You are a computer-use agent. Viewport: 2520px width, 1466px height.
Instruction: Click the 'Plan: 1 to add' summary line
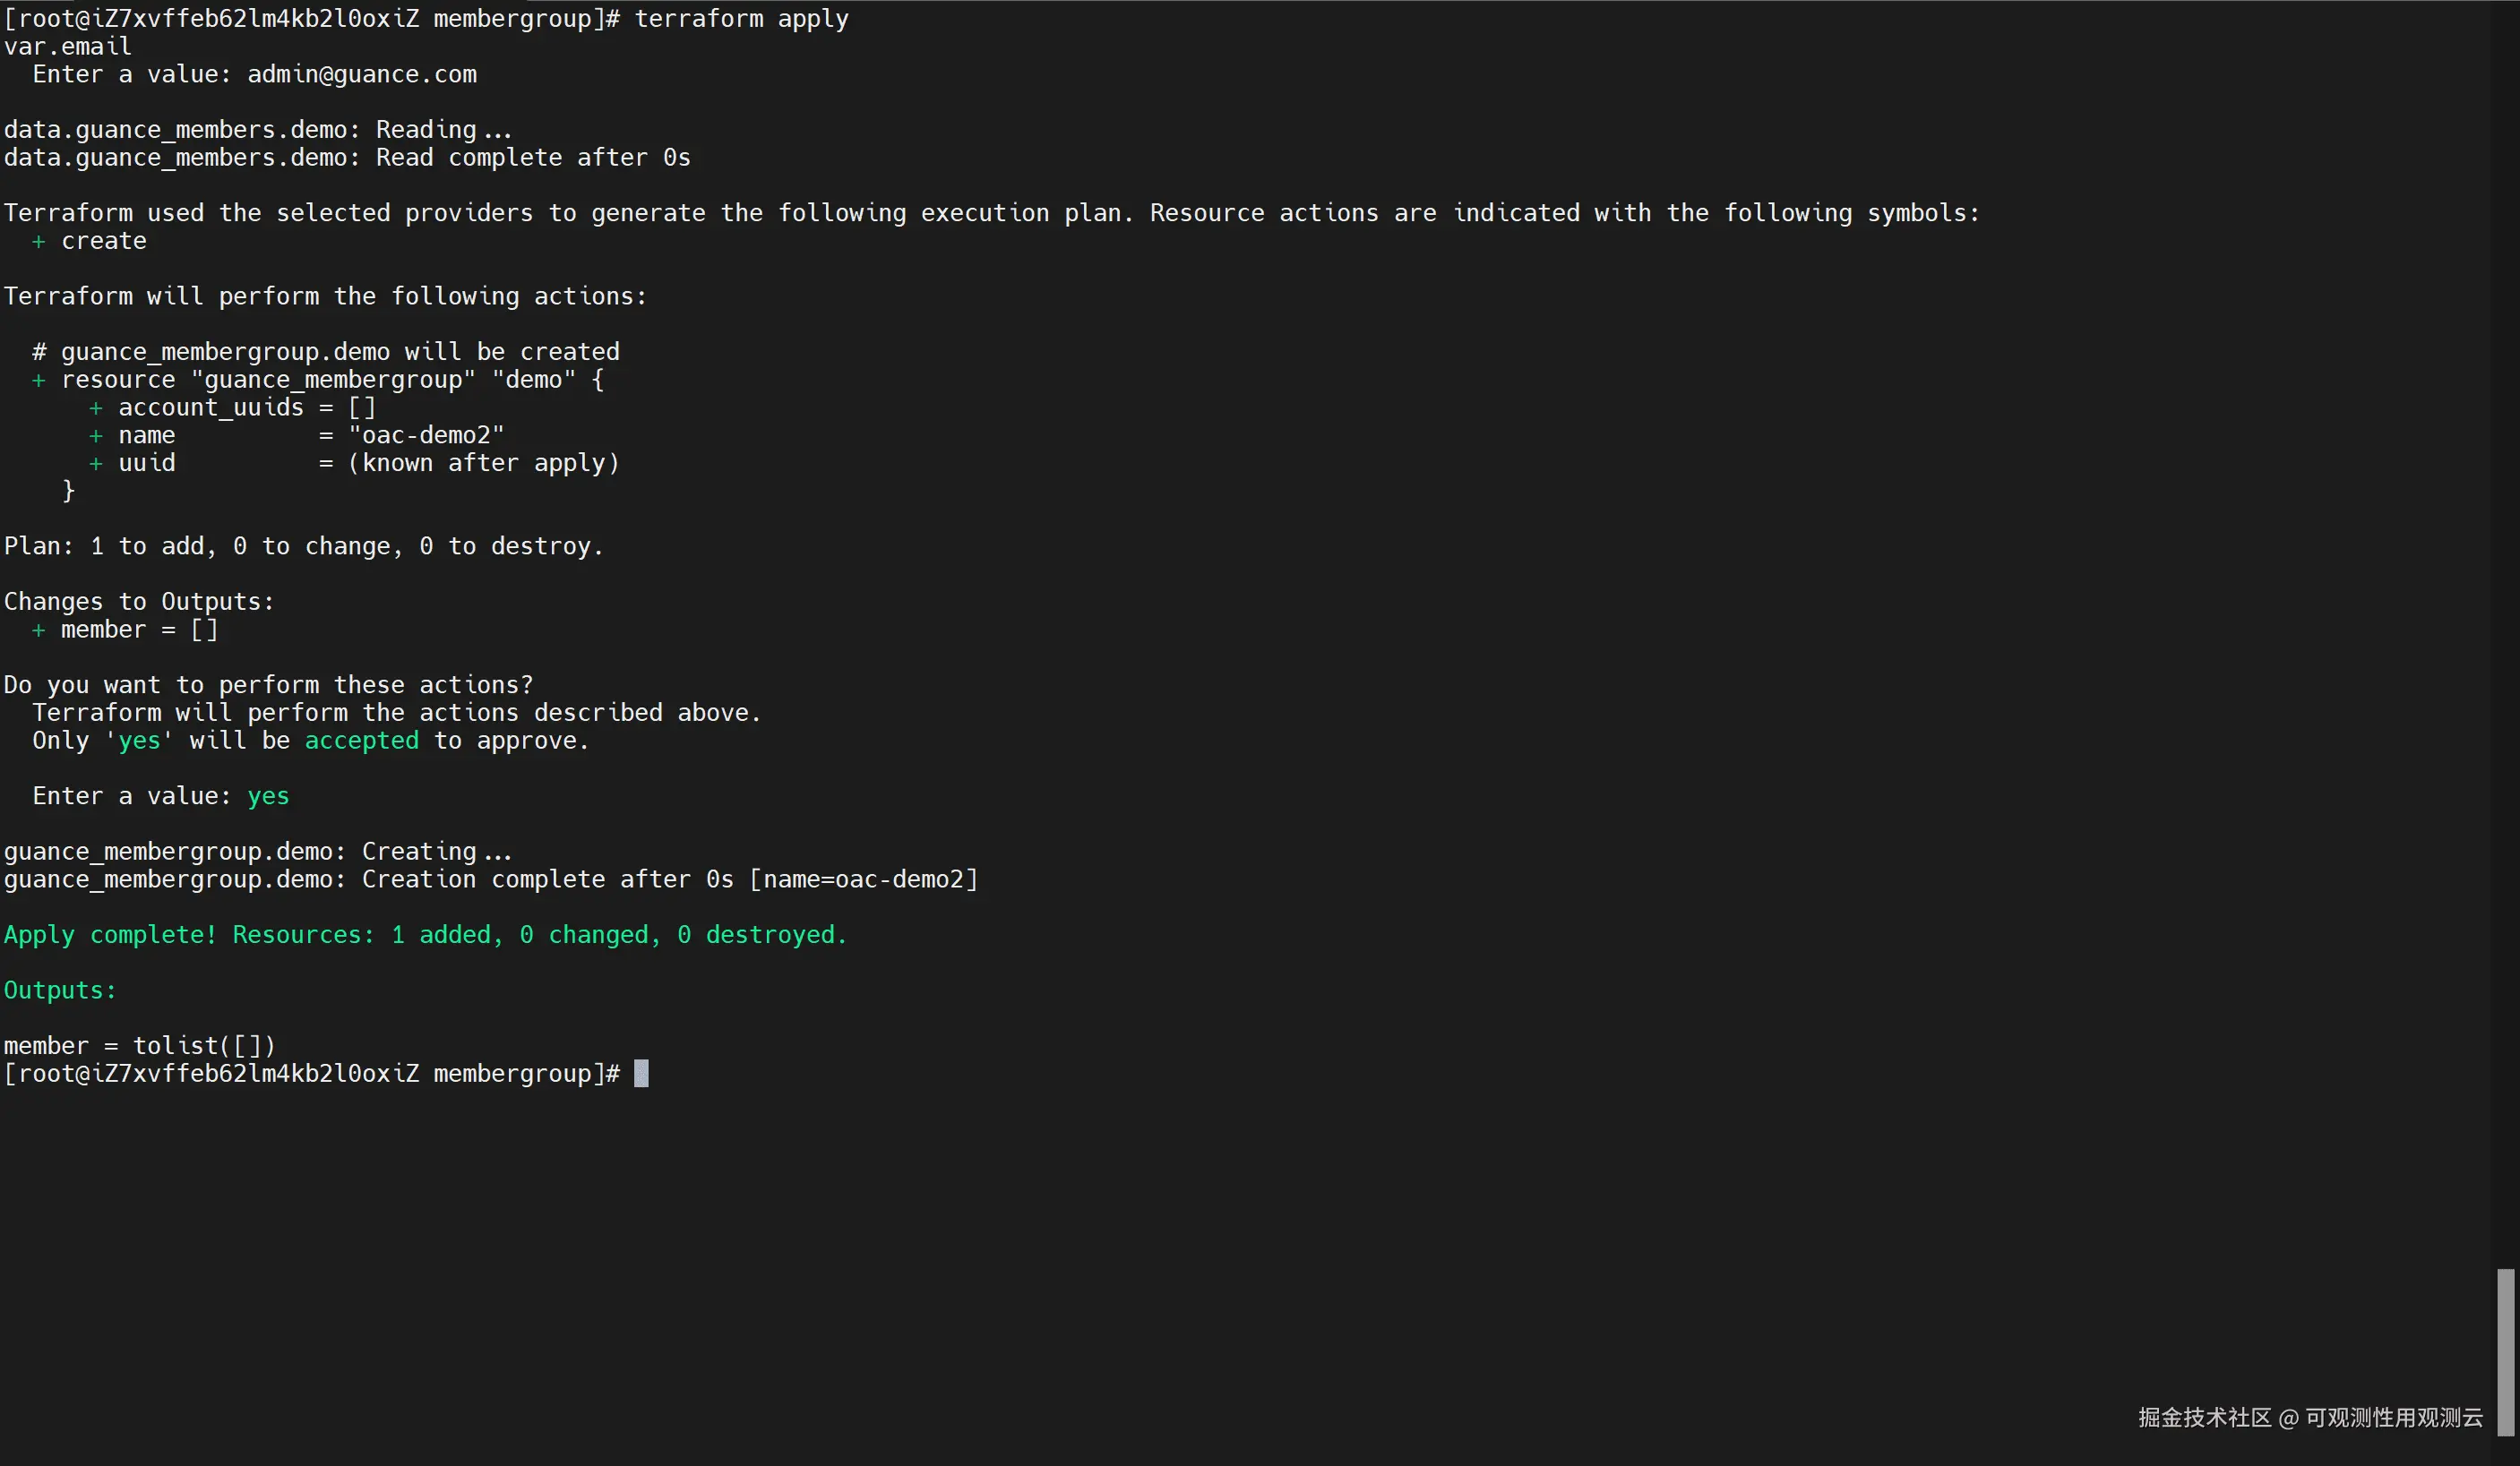pyautogui.click(x=303, y=547)
